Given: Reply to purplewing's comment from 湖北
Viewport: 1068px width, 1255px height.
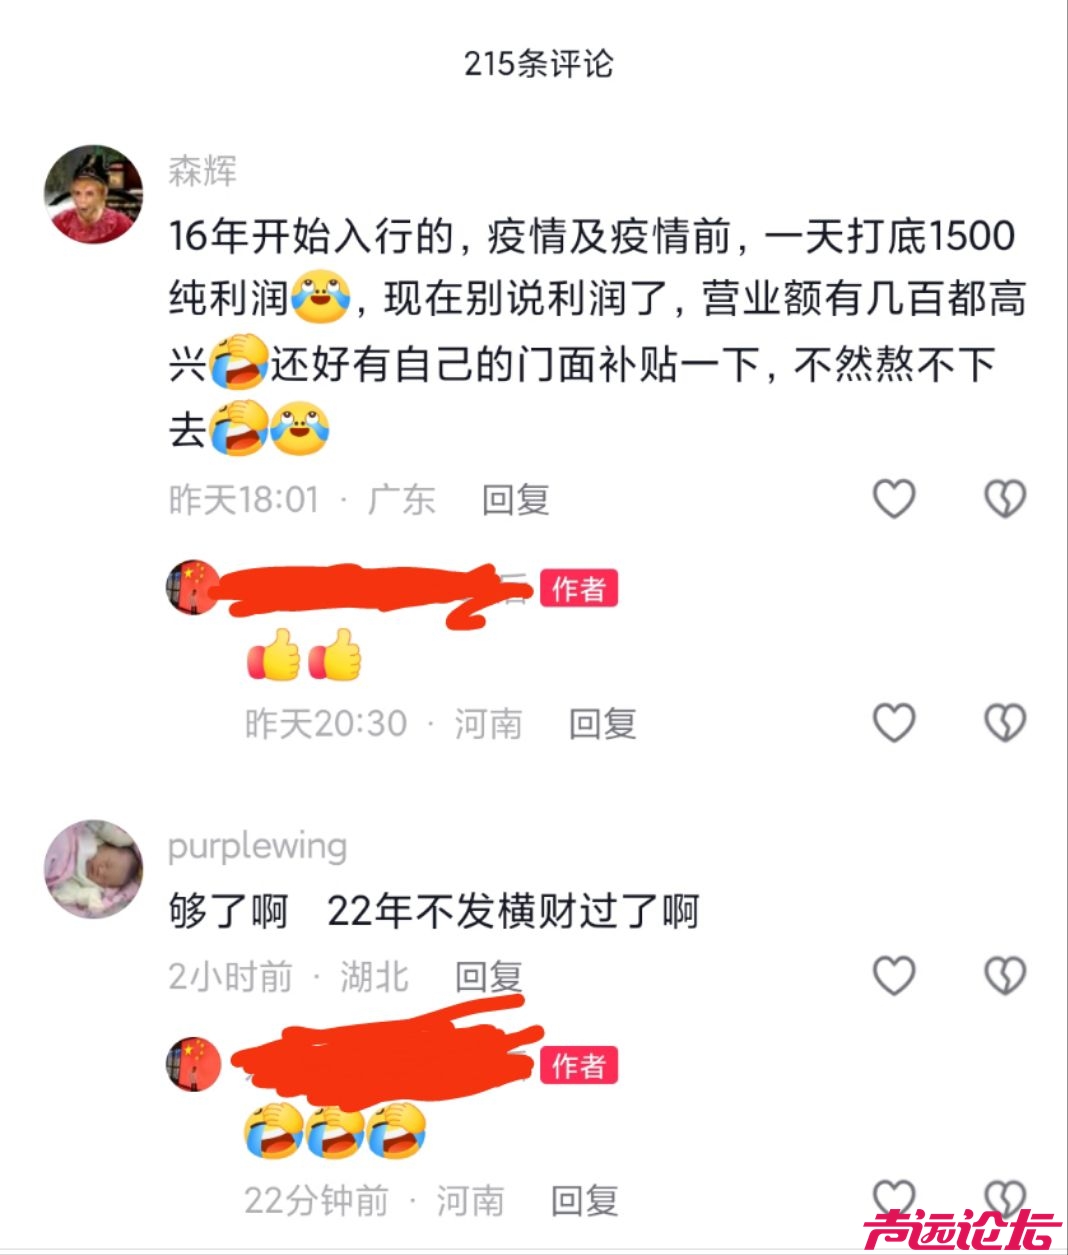Looking at the screenshot, I should coord(489,976).
